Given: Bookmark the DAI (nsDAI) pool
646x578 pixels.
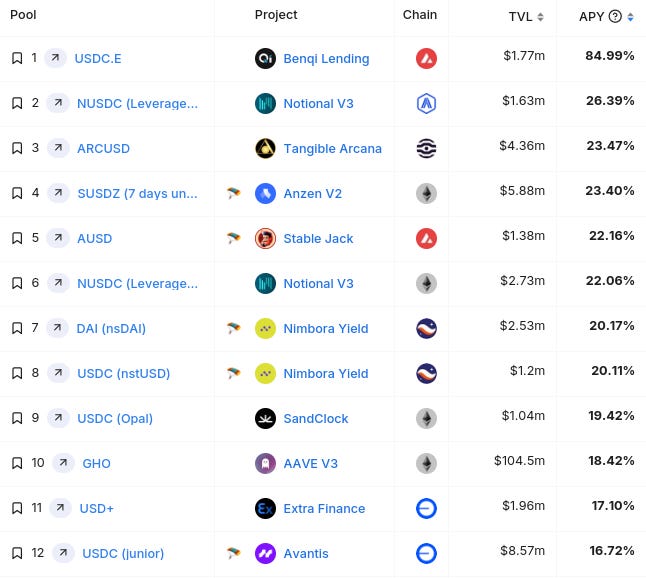Looking at the screenshot, I should point(17,328).
